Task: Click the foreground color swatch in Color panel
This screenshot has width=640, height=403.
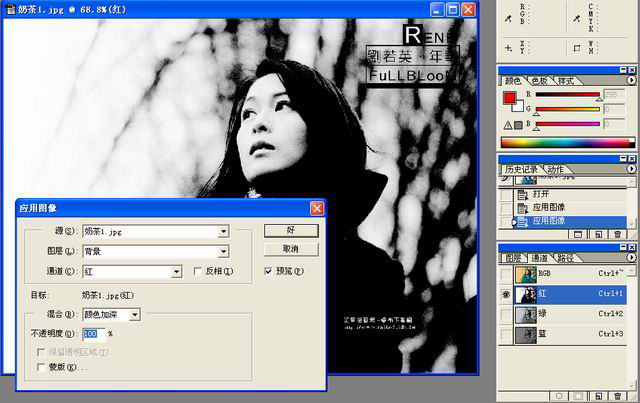Action: 508,98
